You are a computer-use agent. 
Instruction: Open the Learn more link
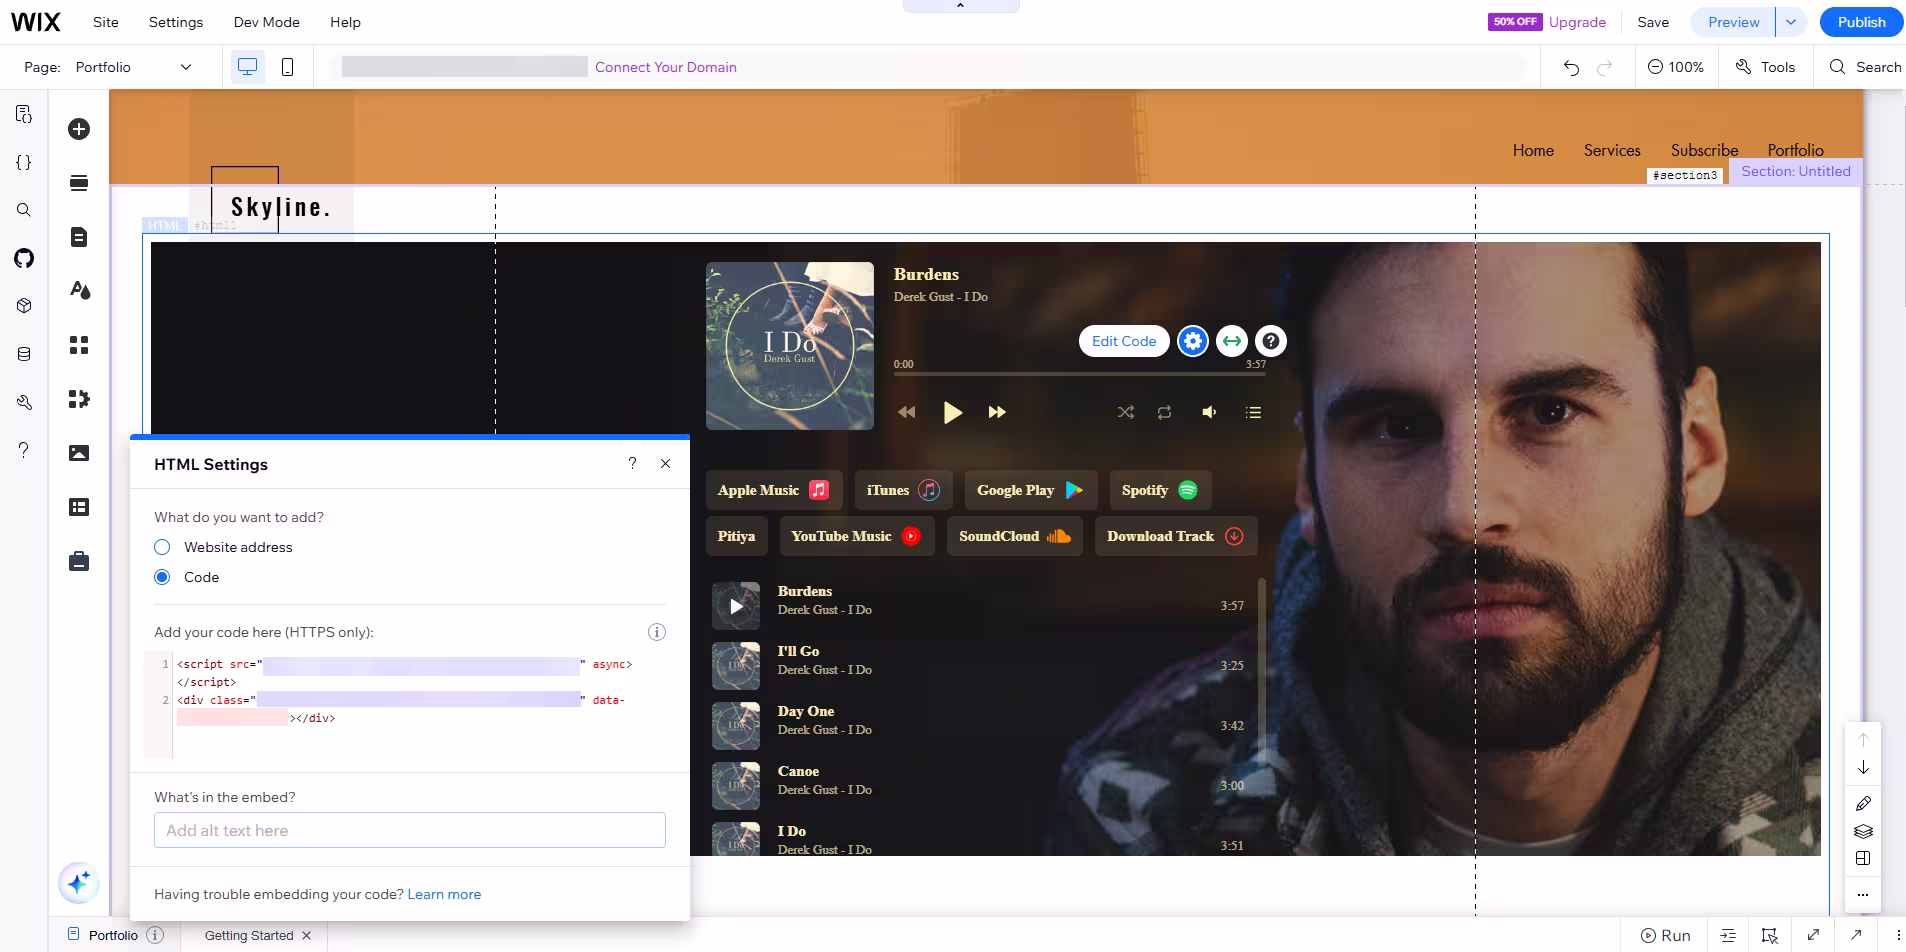[444, 894]
